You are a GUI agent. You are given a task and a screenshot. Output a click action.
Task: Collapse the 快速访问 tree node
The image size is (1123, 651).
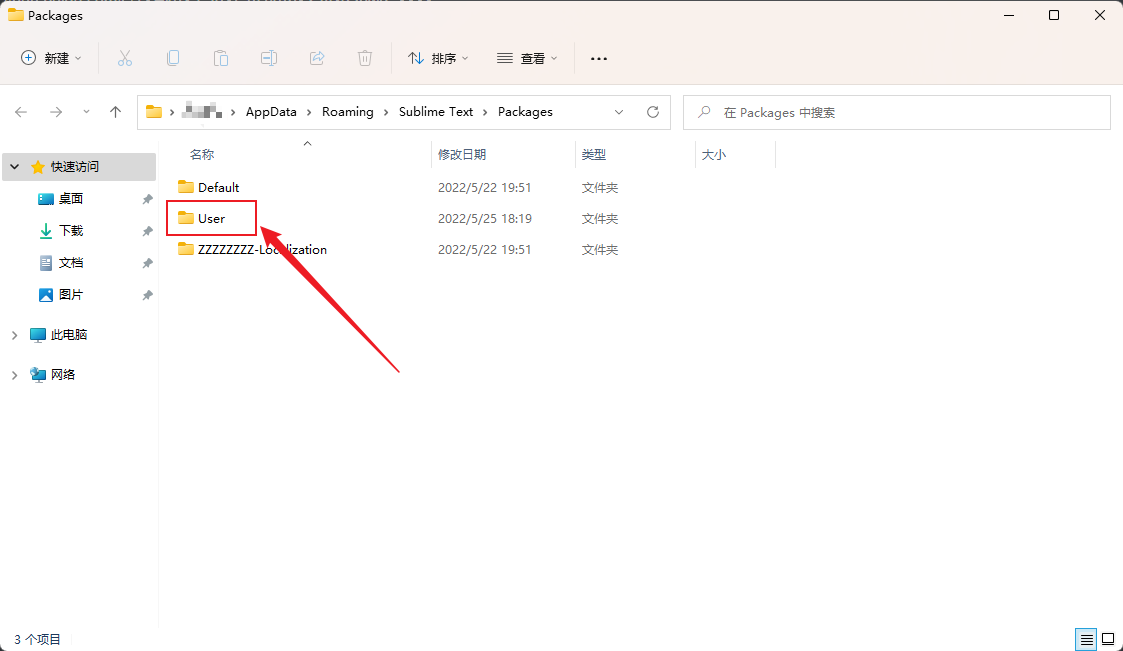tap(14, 167)
